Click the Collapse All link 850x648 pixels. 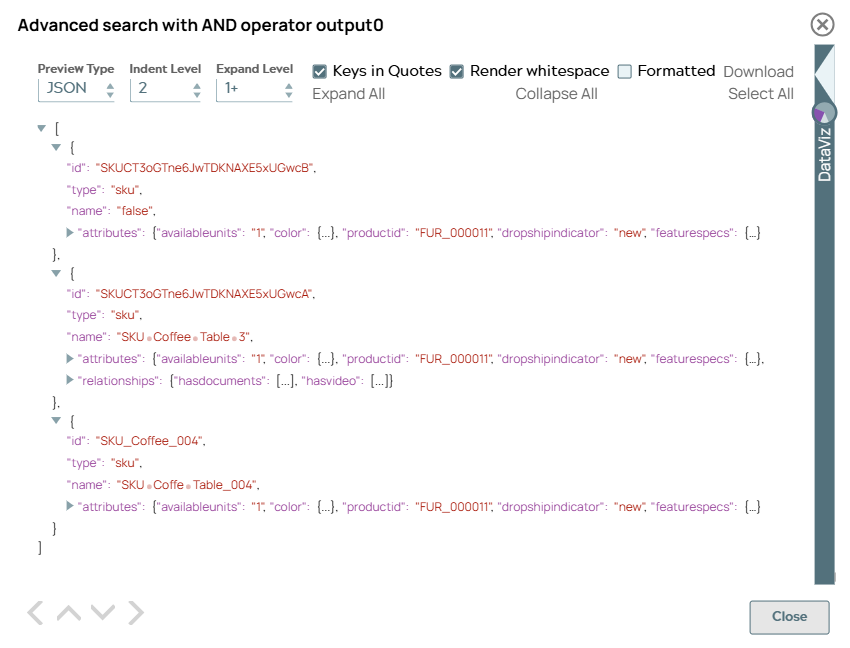click(x=556, y=93)
